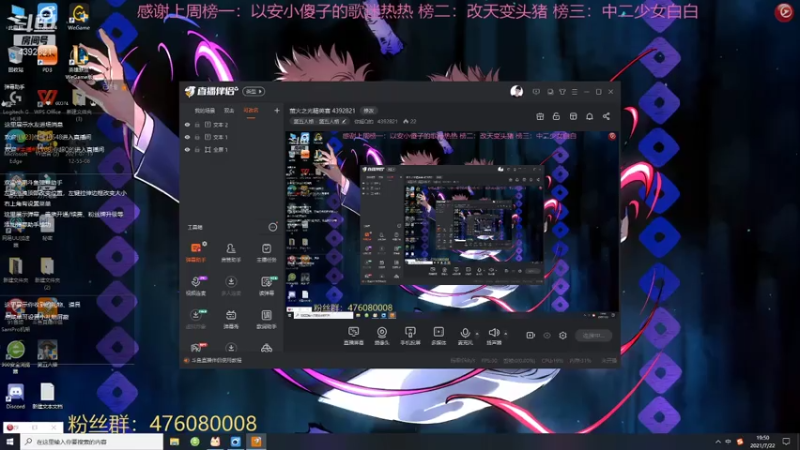Start recording with the record icon
This screenshot has width=800, height=450.
[x=530, y=335]
